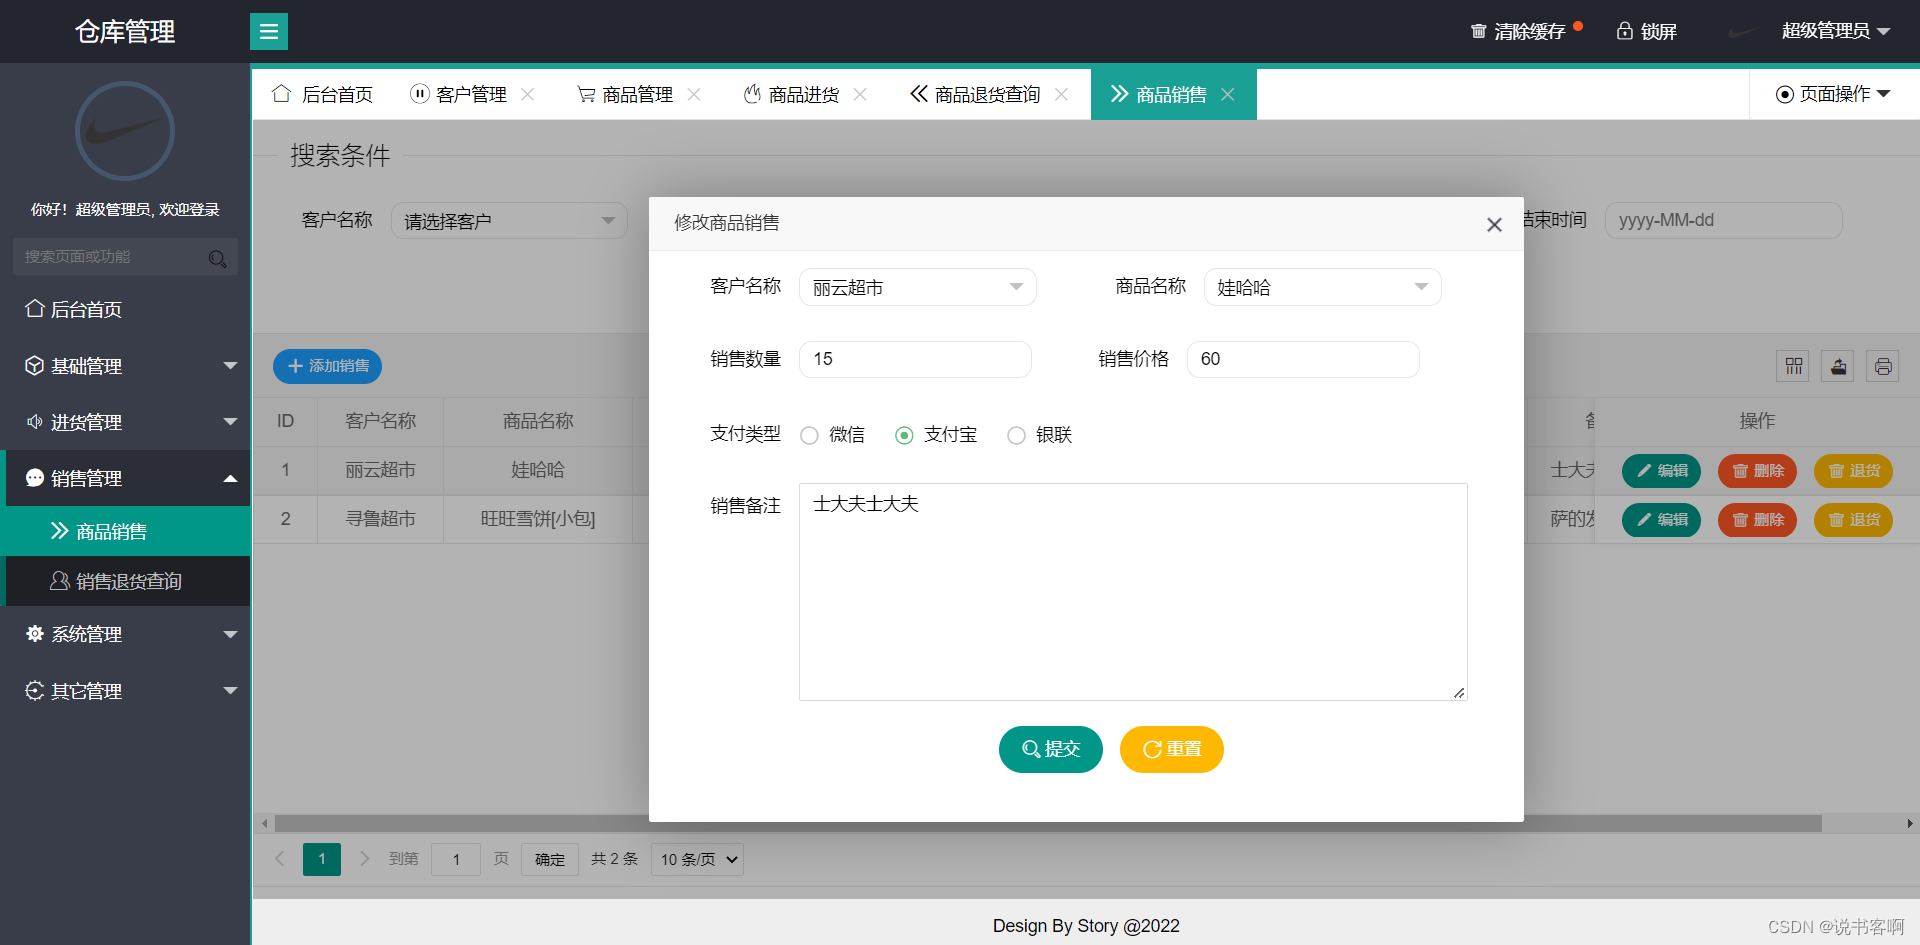Click the 旺旺雪饼[小包] table cell
The image size is (1920, 945).
(538, 519)
